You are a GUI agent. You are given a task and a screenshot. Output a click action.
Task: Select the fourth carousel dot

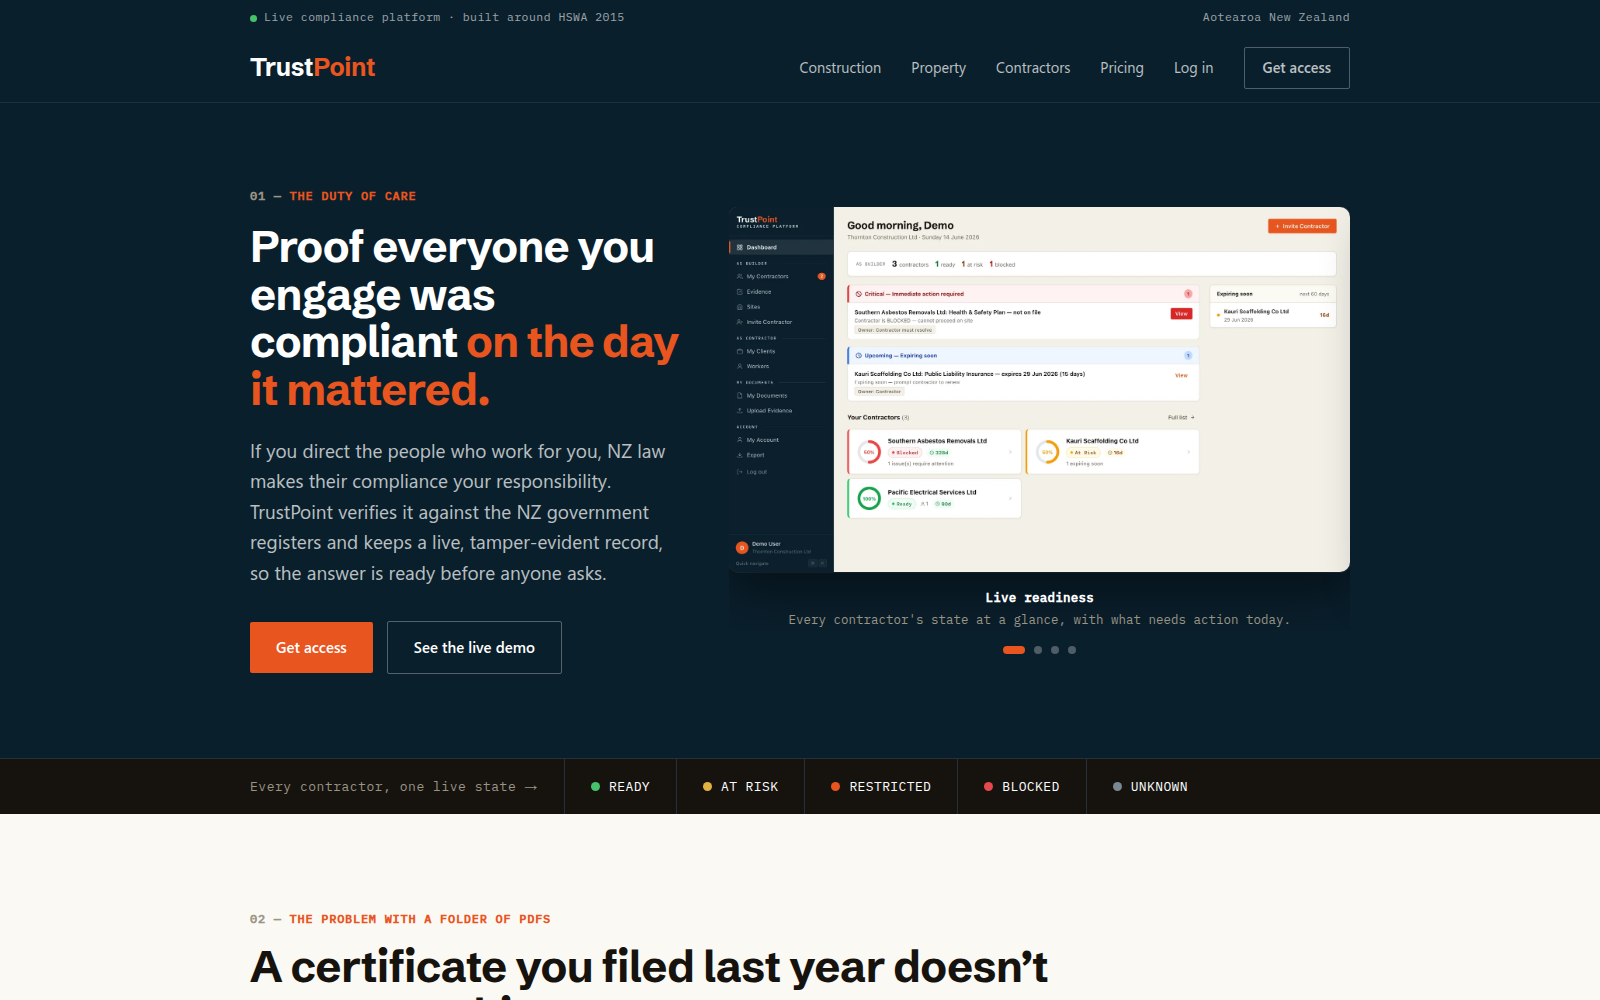coord(1072,650)
